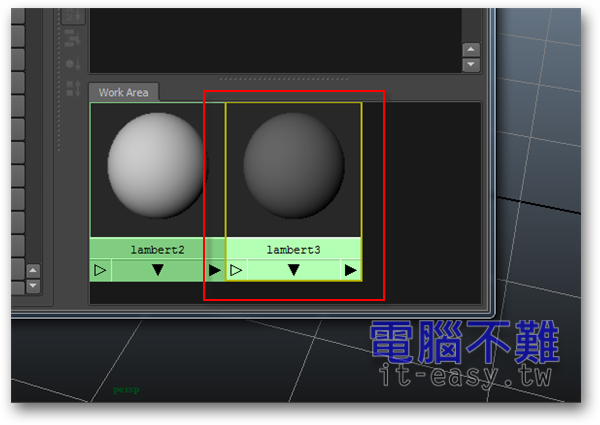Select the lambert3 material sphere swatch
This screenshot has width=600, height=425.
(293, 166)
